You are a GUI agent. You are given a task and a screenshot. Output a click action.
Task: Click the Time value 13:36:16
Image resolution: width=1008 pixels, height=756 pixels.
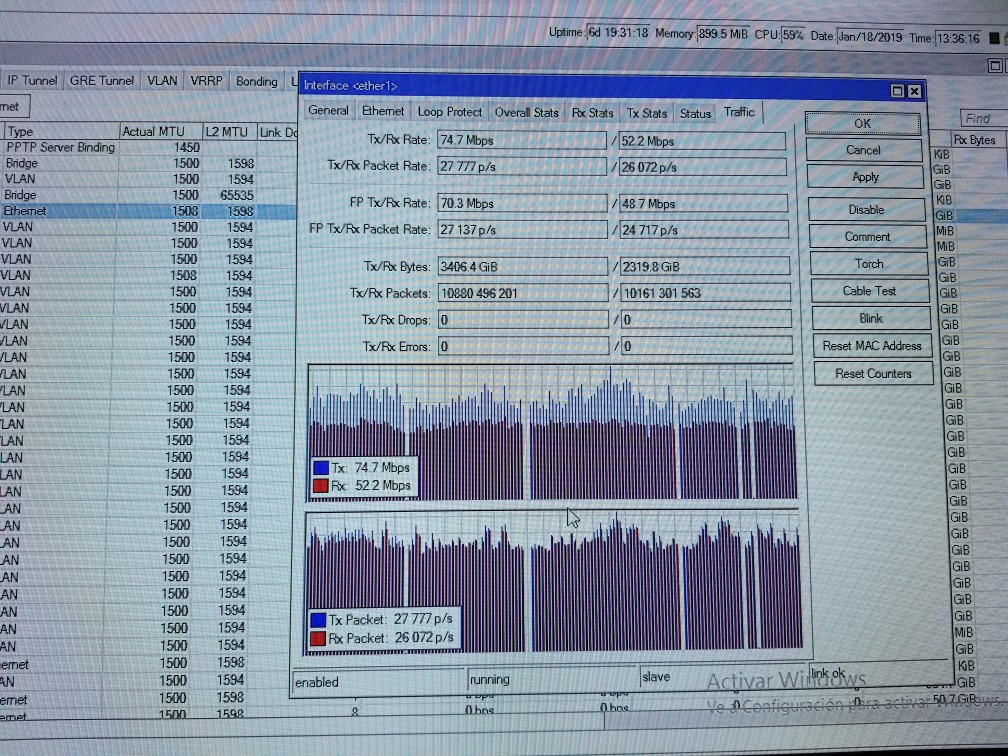click(958, 39)
